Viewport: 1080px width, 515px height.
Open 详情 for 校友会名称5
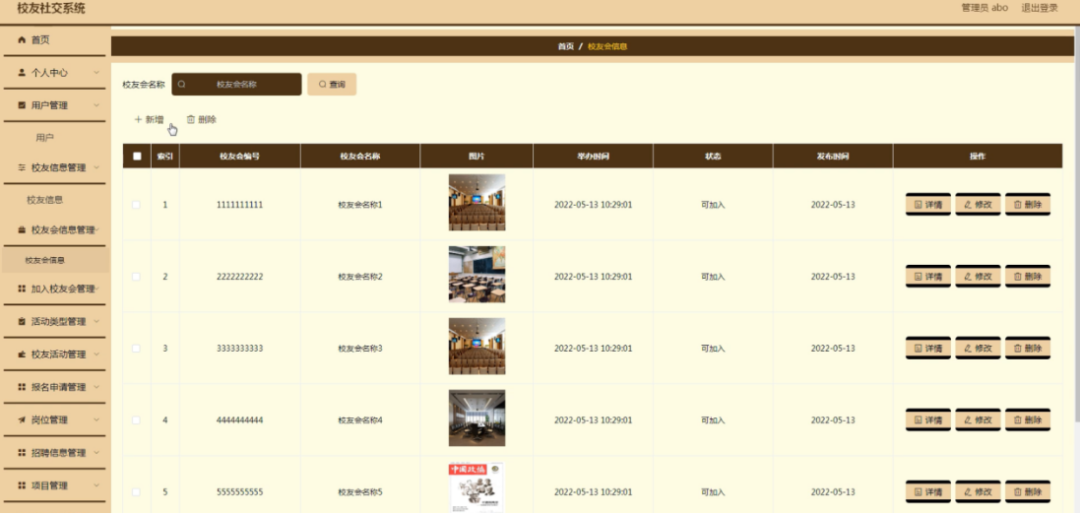(x=928, y=492)
